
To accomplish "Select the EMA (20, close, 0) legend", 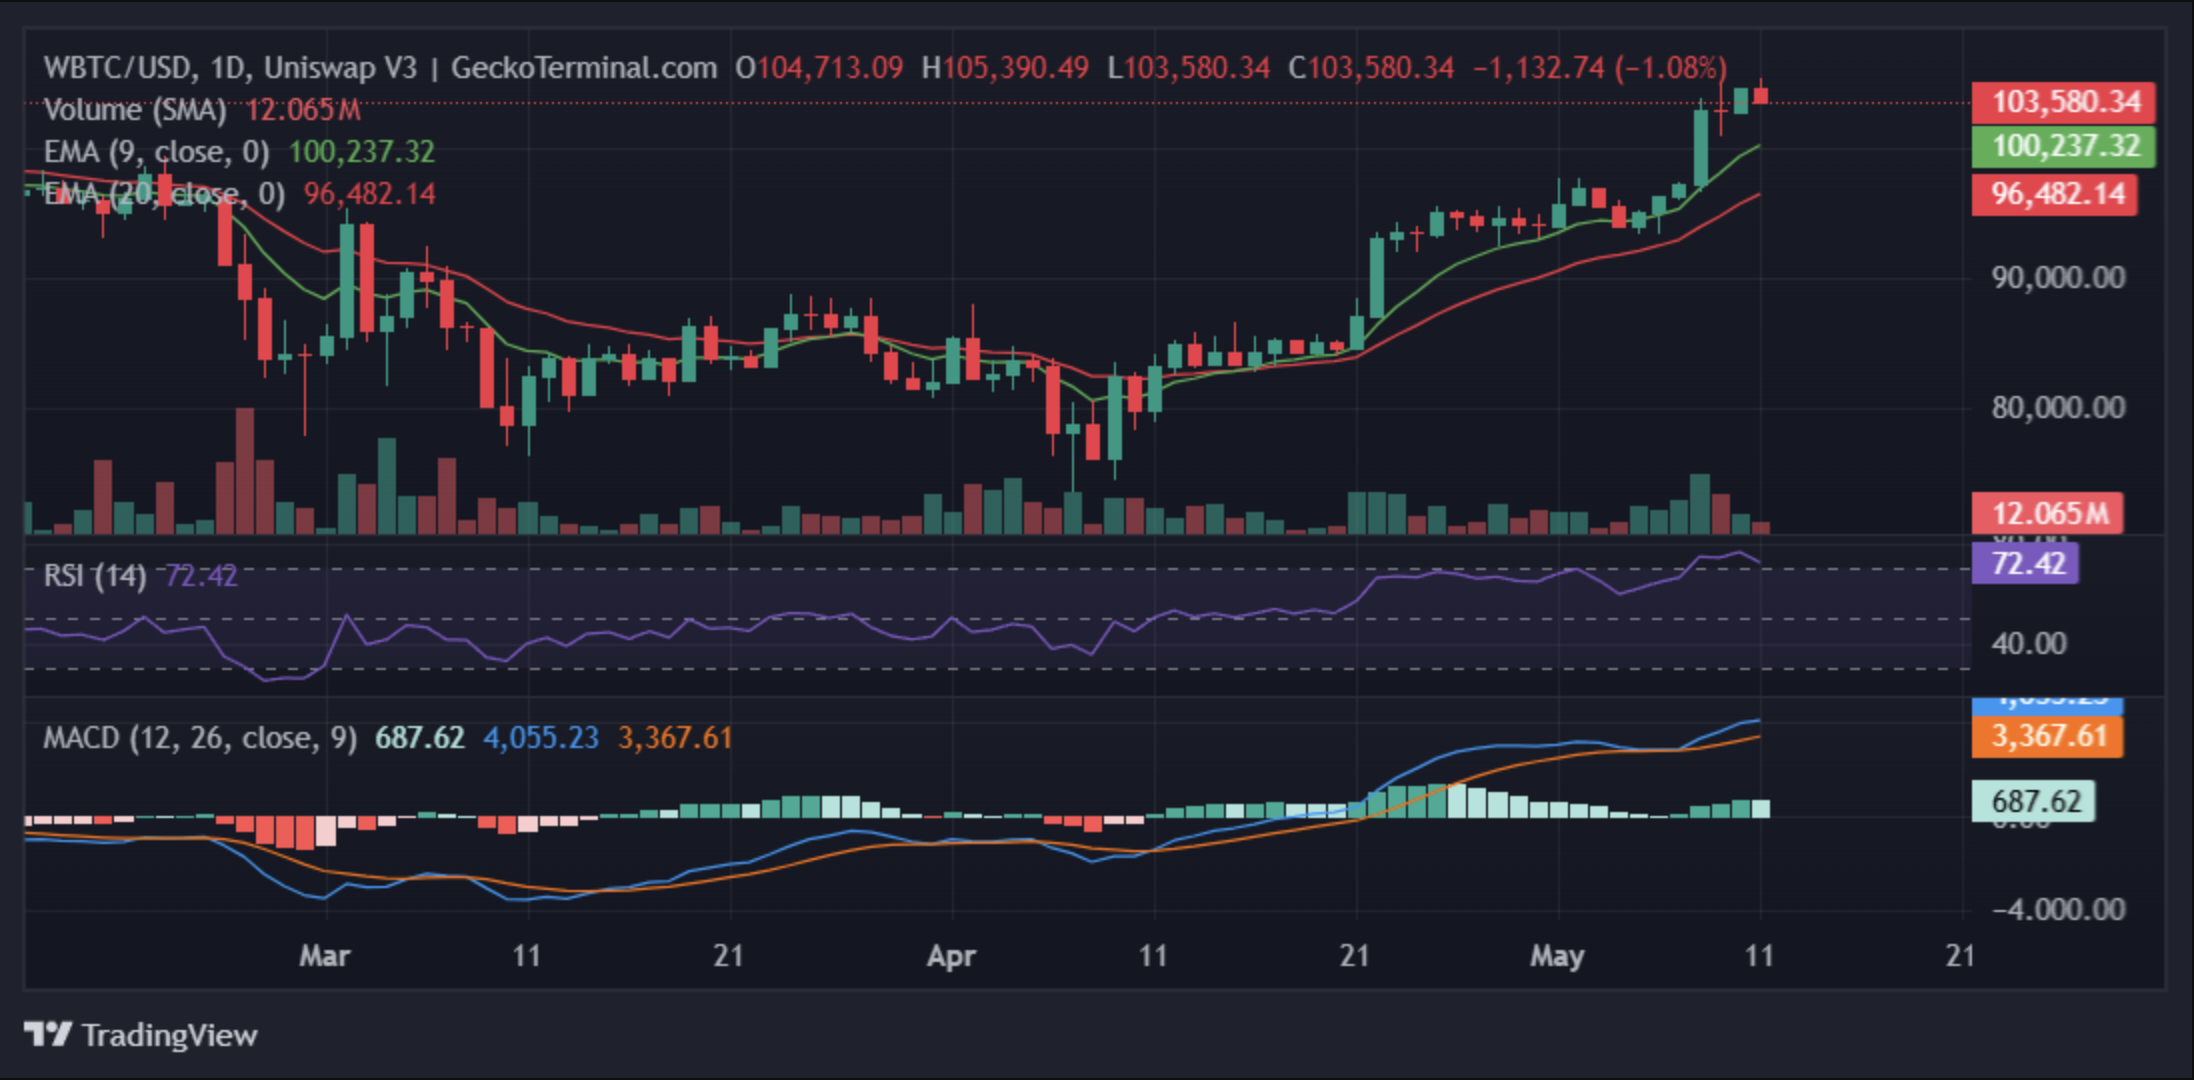I will point(164,194).
